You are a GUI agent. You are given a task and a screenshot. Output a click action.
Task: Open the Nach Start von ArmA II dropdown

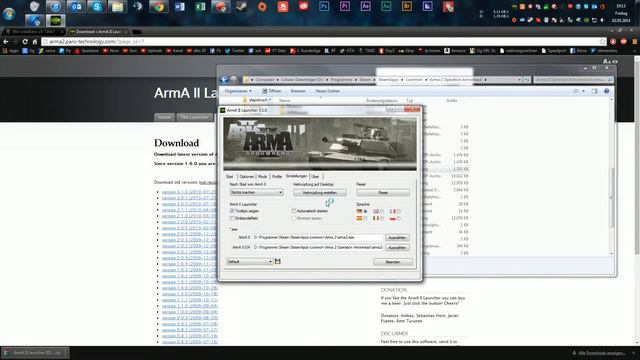coord(256,192)
